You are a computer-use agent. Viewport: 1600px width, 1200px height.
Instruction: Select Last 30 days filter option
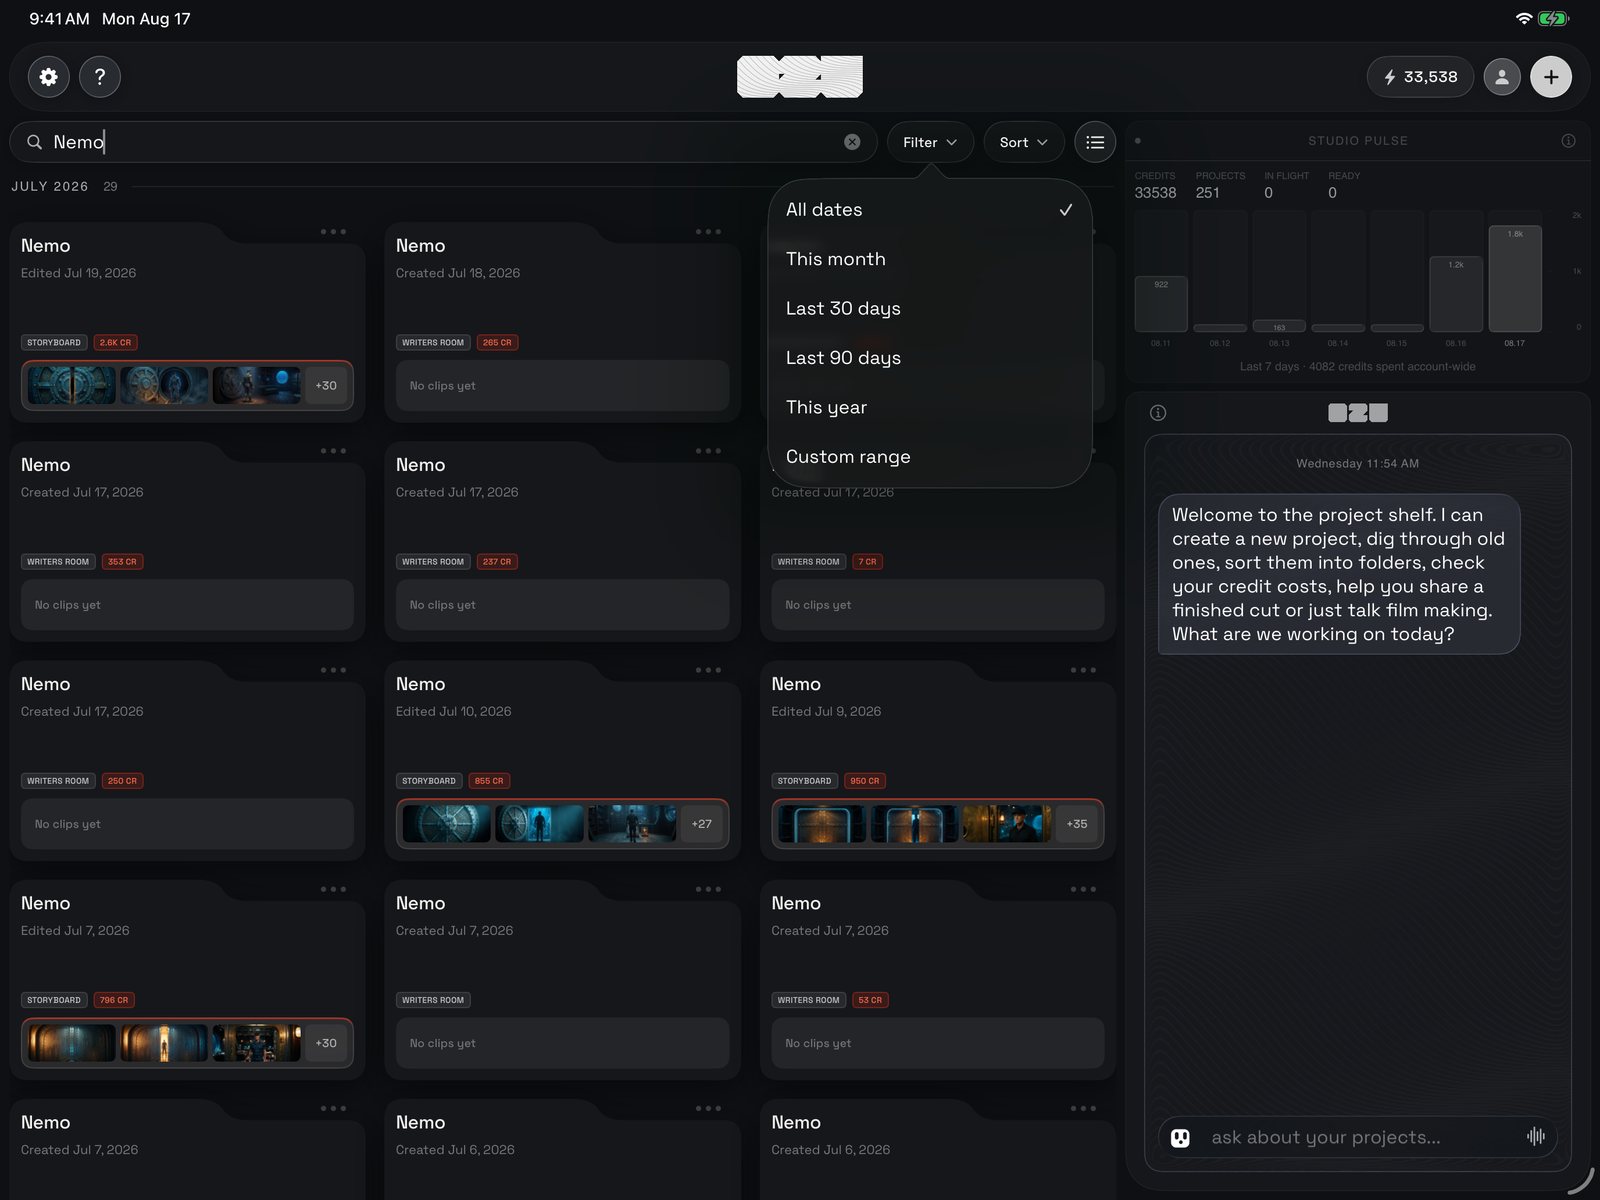(930, 308)
